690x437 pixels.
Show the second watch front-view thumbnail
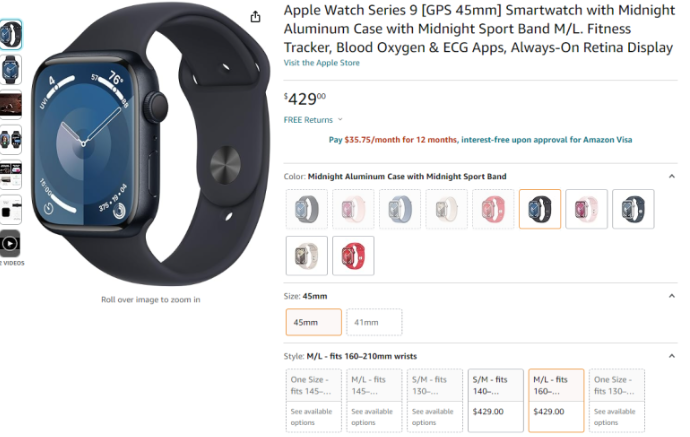click(11, 70)
